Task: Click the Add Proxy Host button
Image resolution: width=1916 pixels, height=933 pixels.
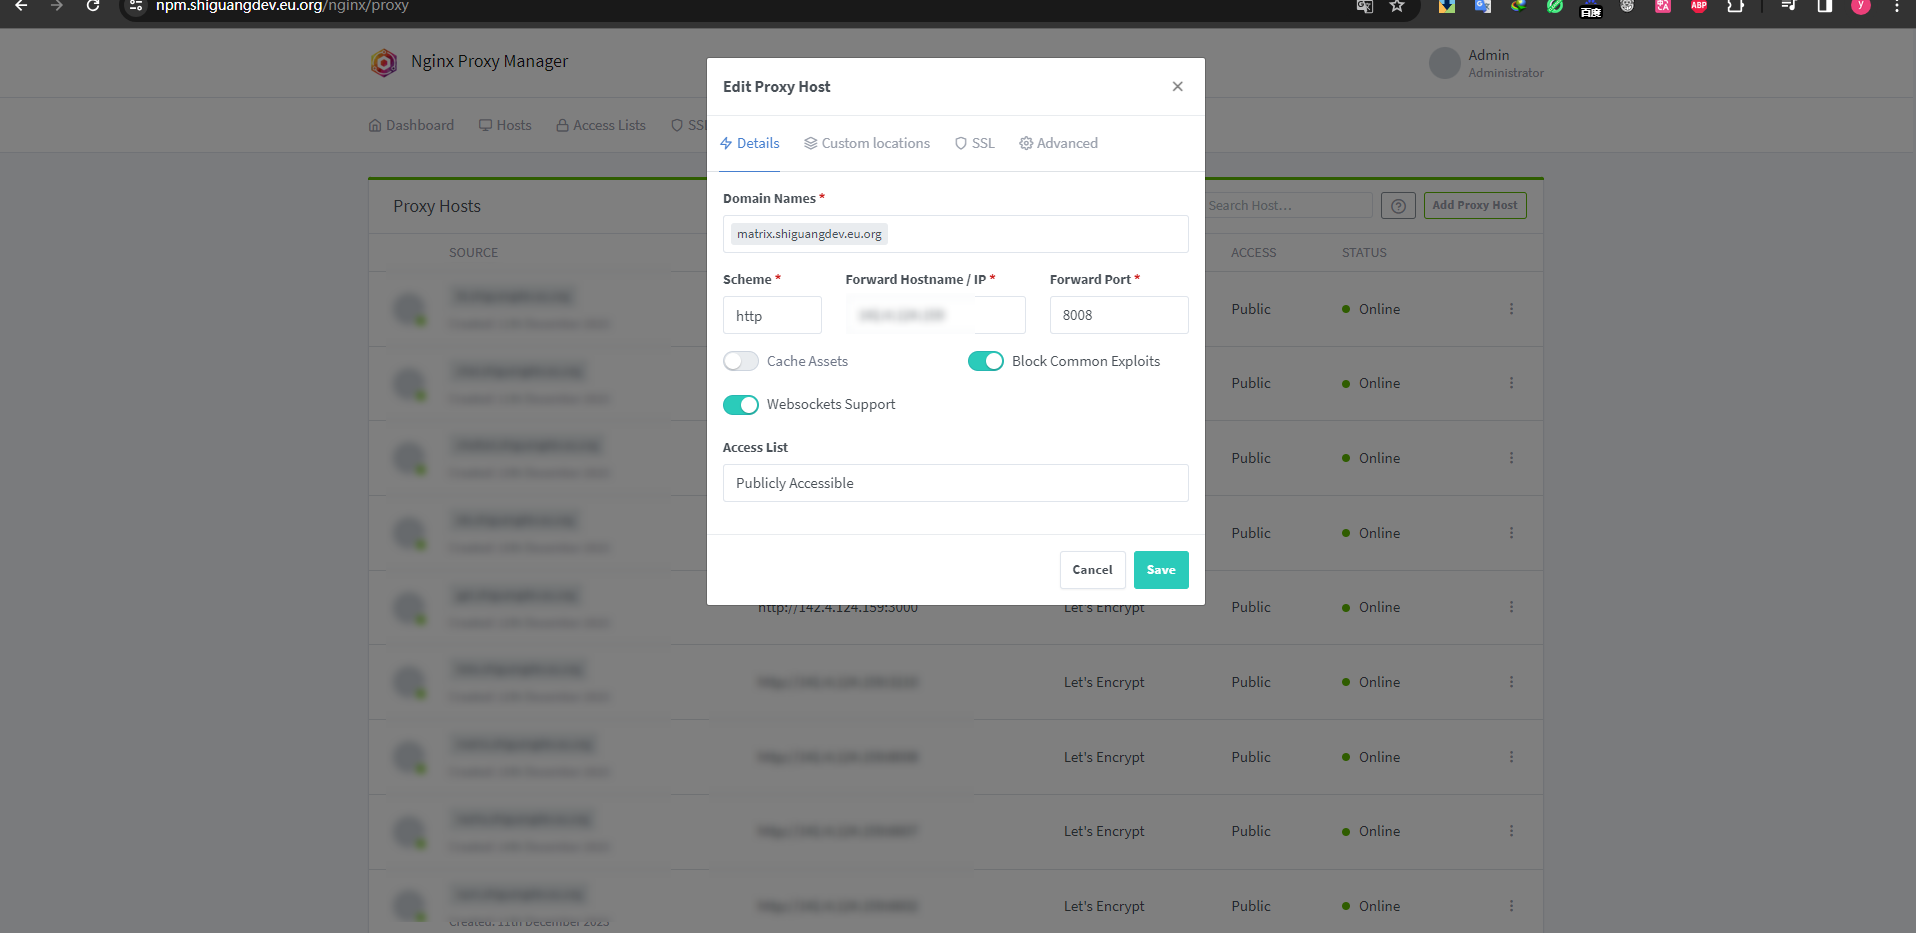Action: [x=1475, y=206]
